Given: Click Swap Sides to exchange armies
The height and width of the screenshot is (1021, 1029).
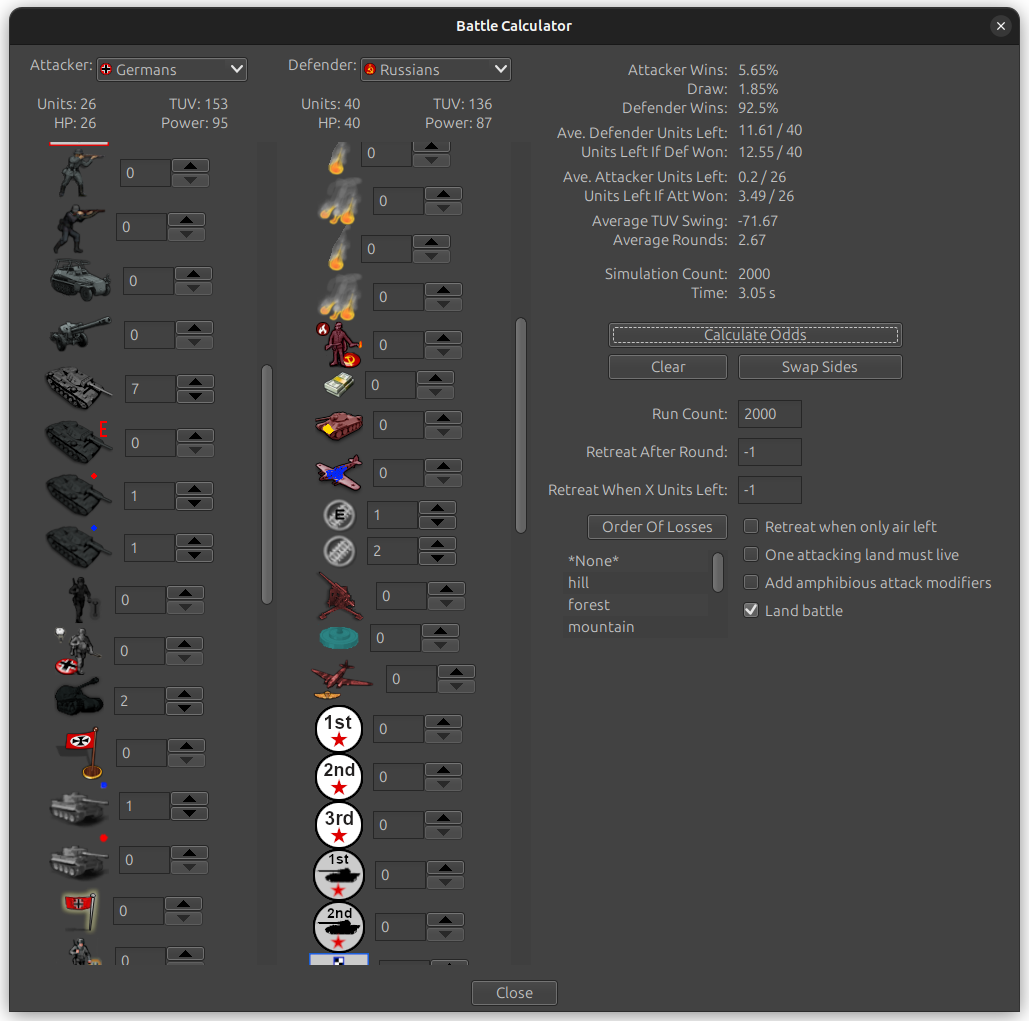Looking at the screenshot, I should (x=819, y=367).
